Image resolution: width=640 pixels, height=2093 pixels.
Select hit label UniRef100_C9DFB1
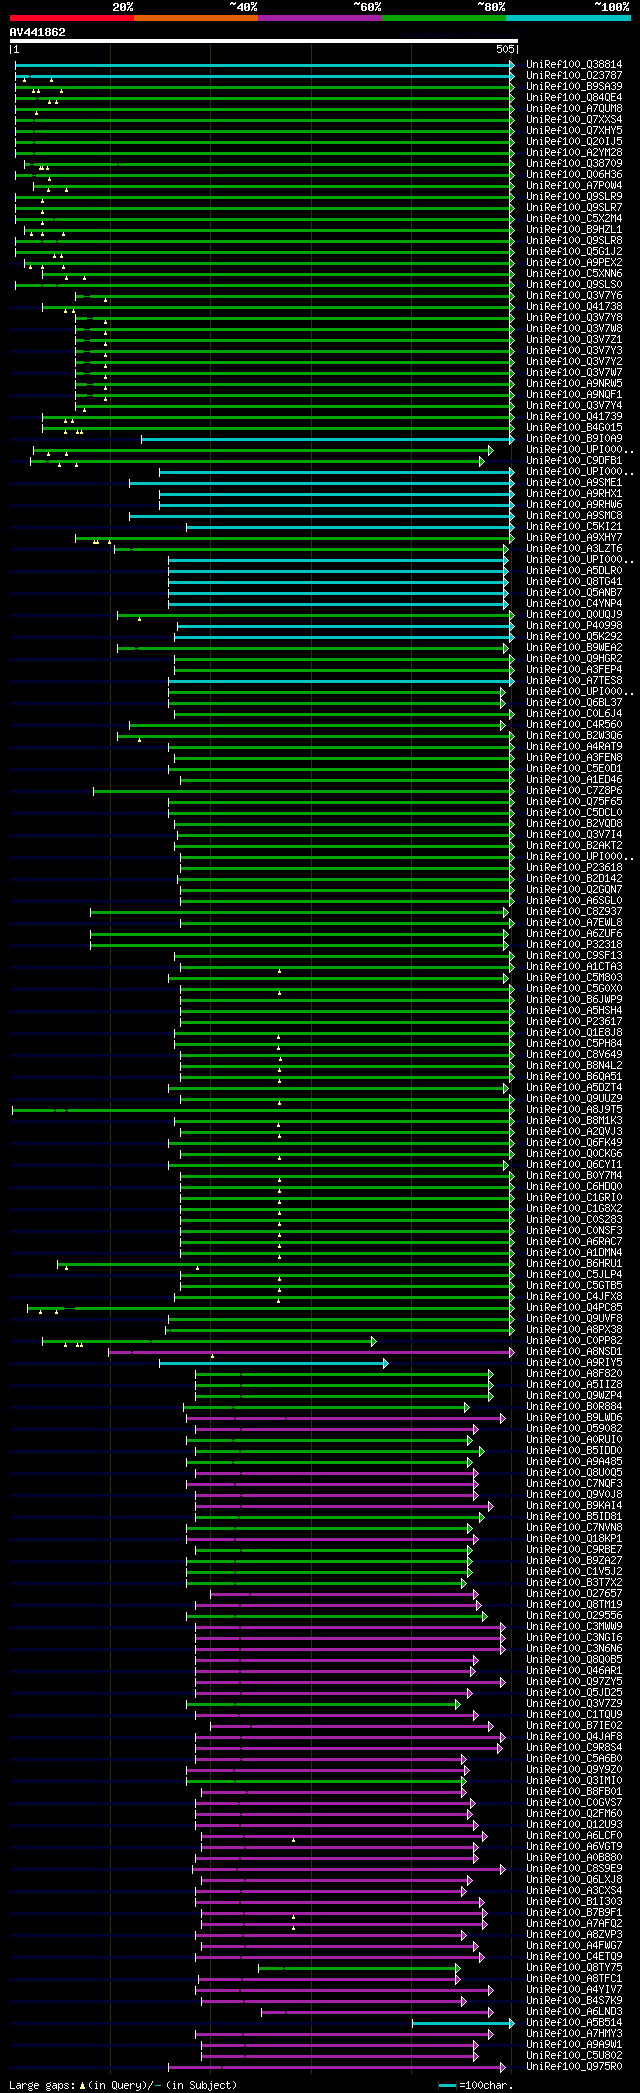pyautogui.click(x=574, y=461)
